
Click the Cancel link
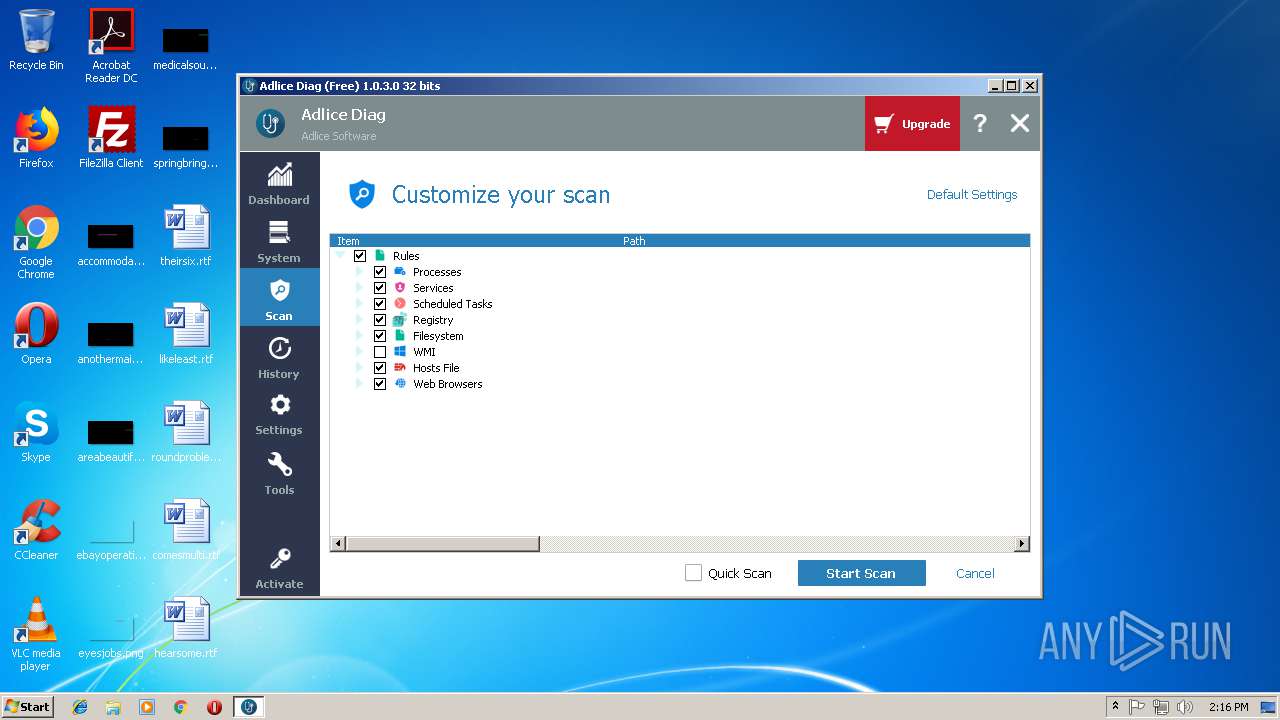coord(975,574)
